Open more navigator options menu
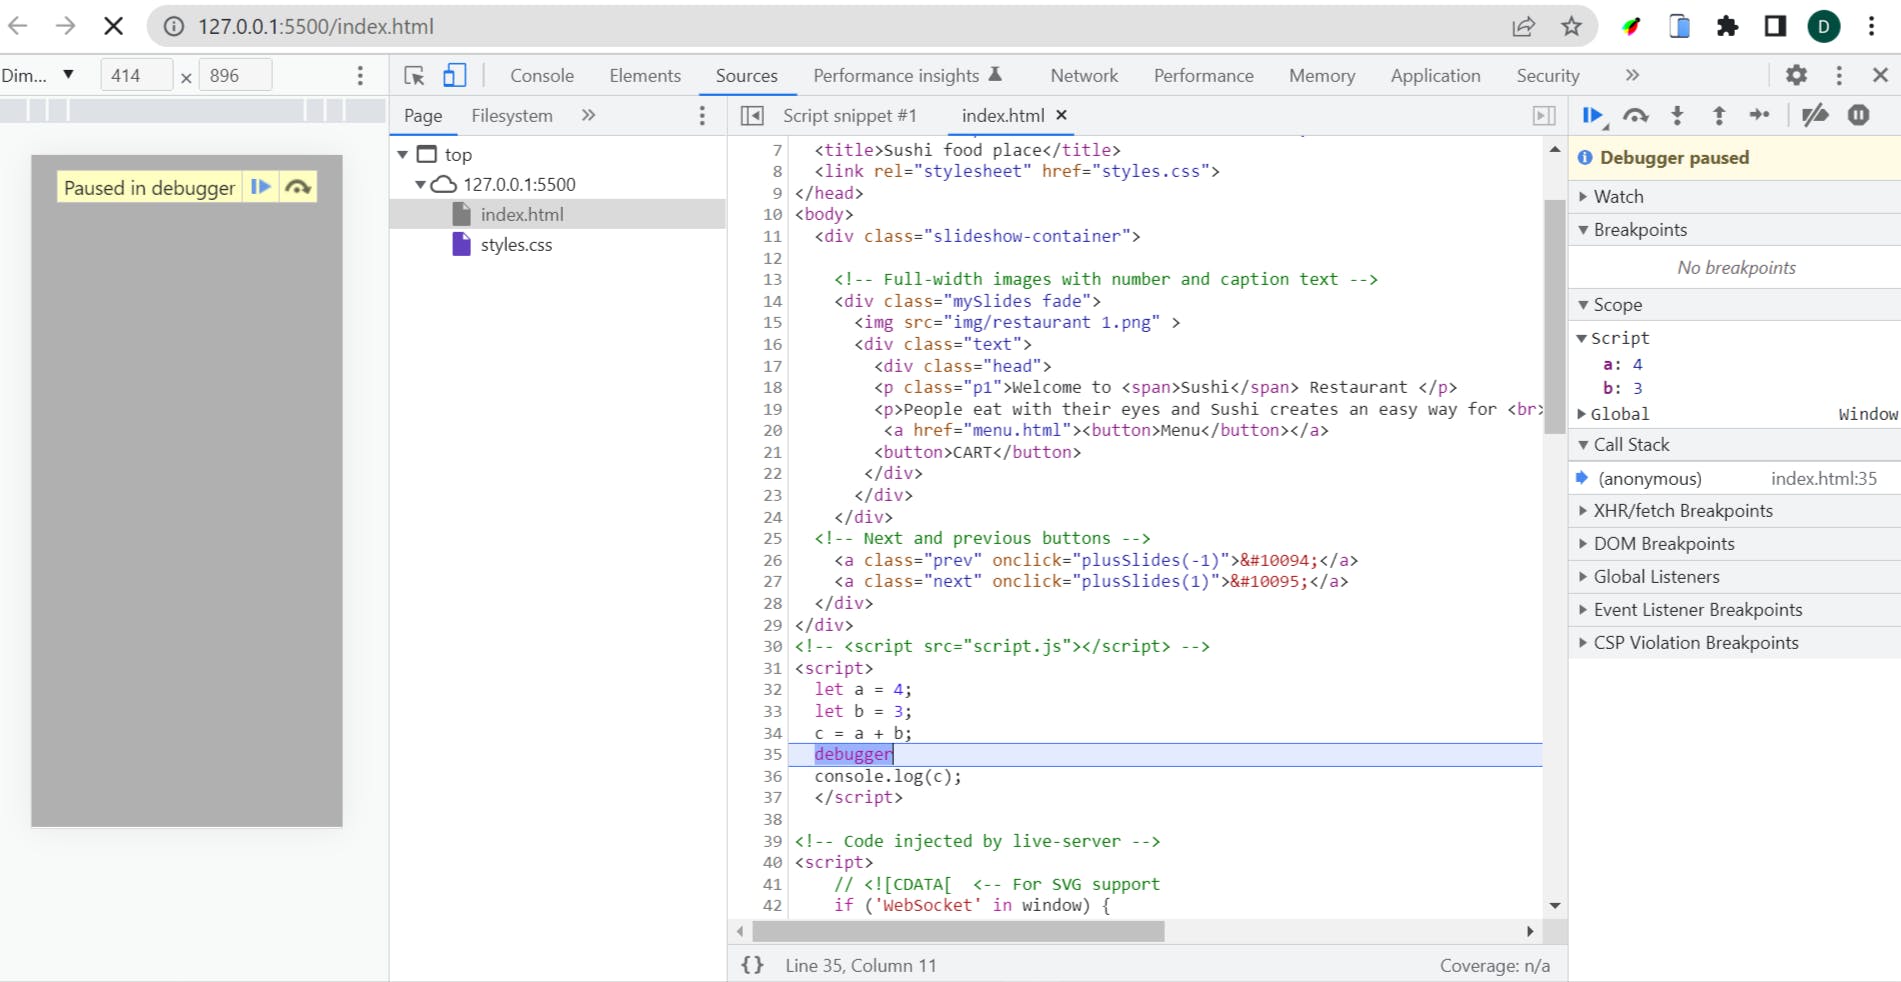 pos(702,116)
